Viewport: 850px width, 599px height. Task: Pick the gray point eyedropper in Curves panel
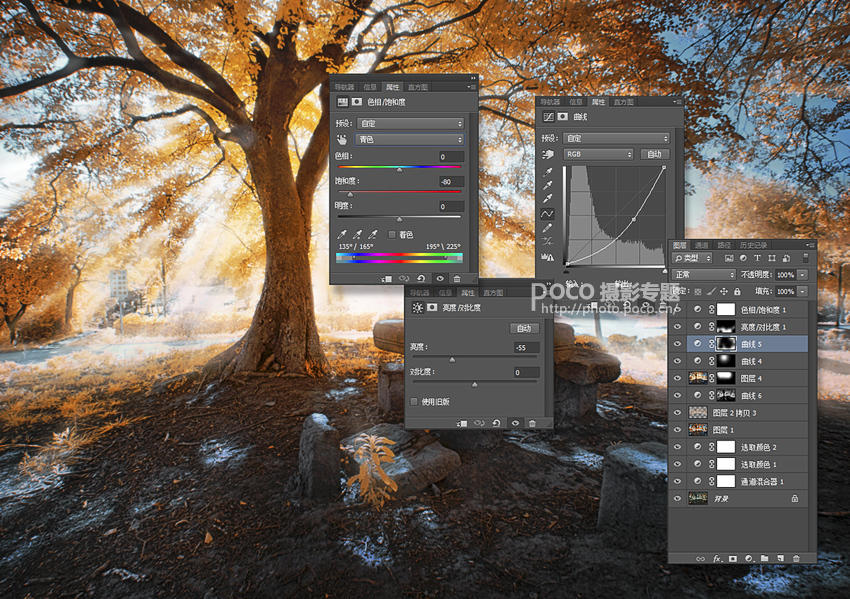pos(548,185)
